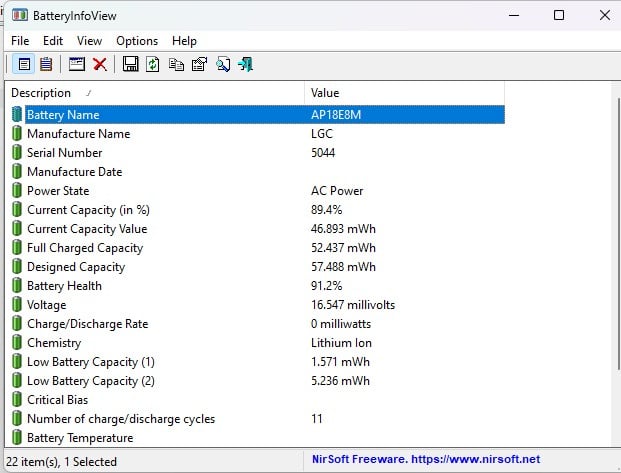Open the Help menu
621x473 pixels.
184,41
